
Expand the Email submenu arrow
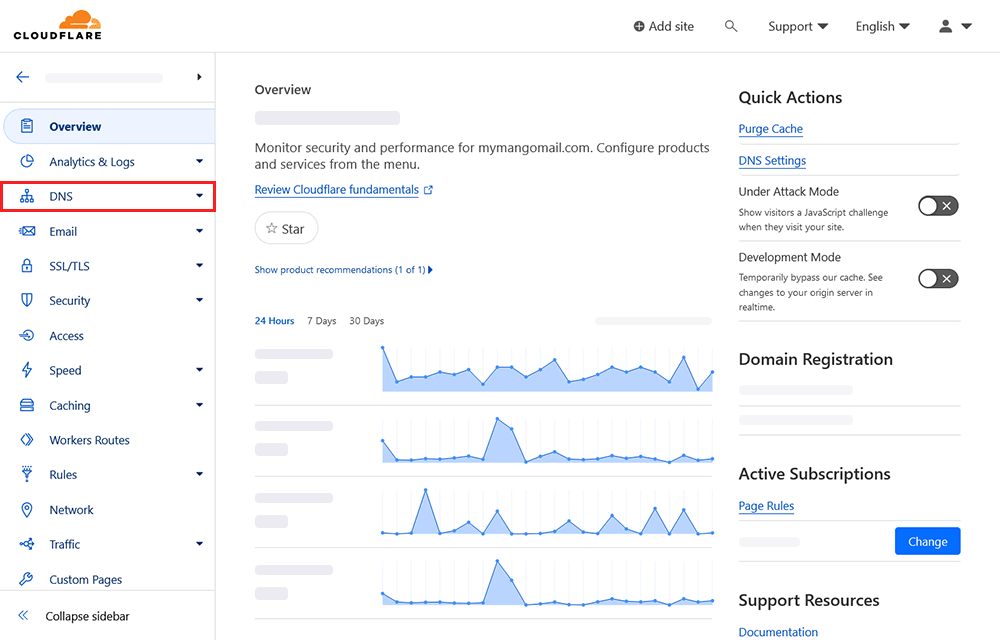(200, 231)
